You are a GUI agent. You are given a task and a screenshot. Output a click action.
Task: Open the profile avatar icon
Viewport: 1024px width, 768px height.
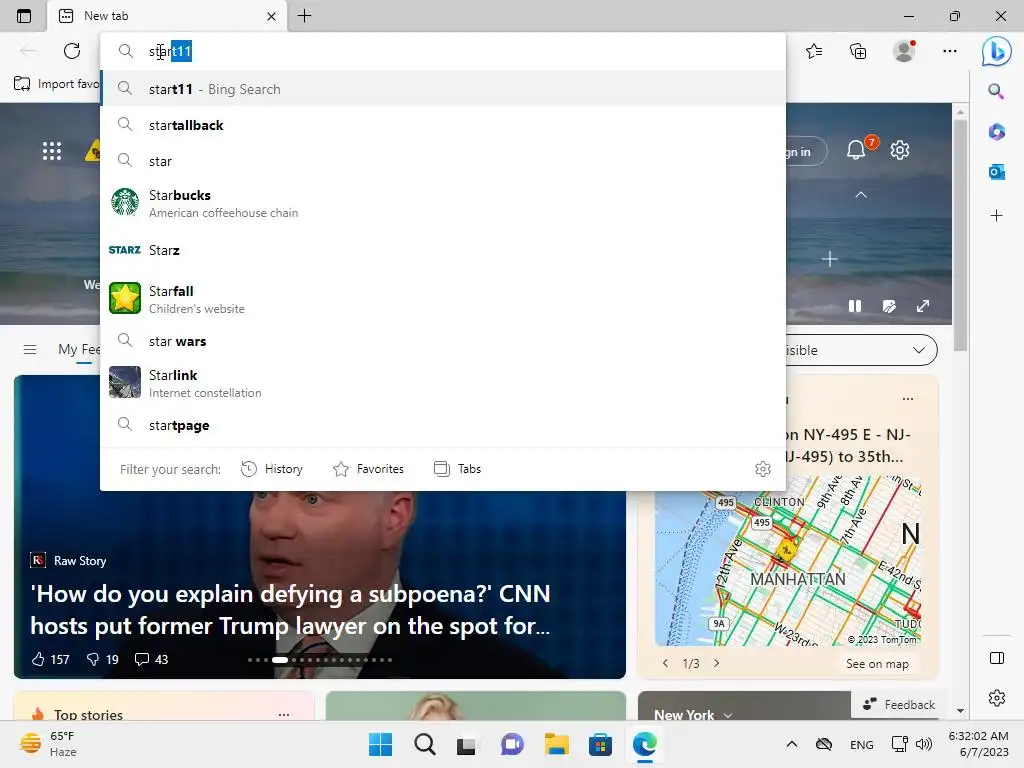tap(904, 51)
